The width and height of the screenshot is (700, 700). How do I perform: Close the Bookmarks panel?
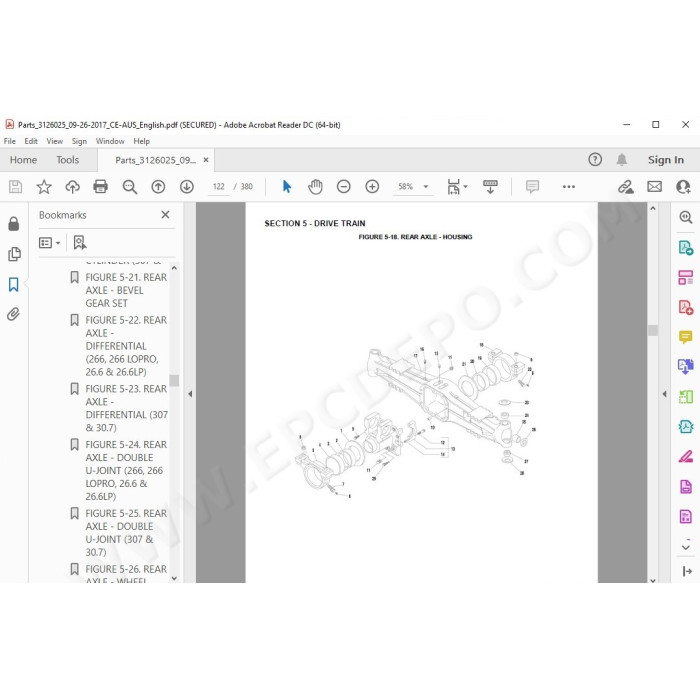[x=165, y=215]
